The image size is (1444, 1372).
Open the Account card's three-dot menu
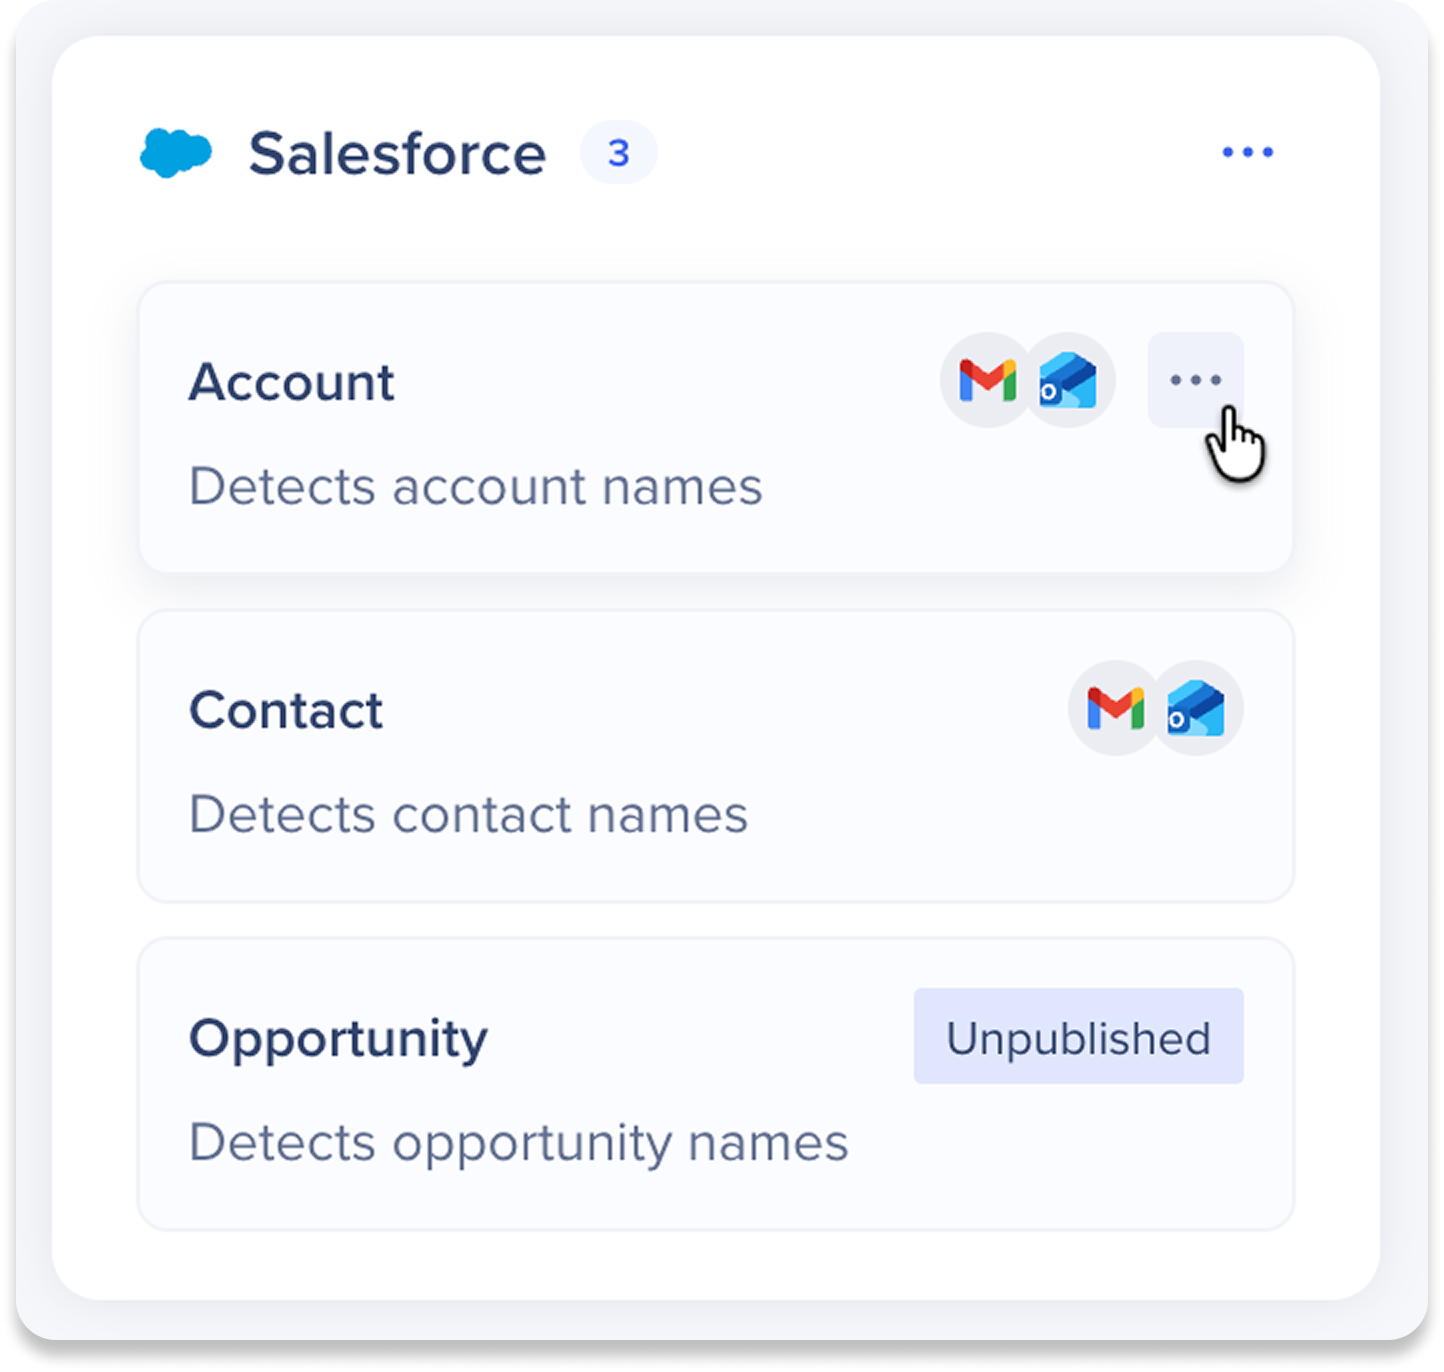[1195, 380]
